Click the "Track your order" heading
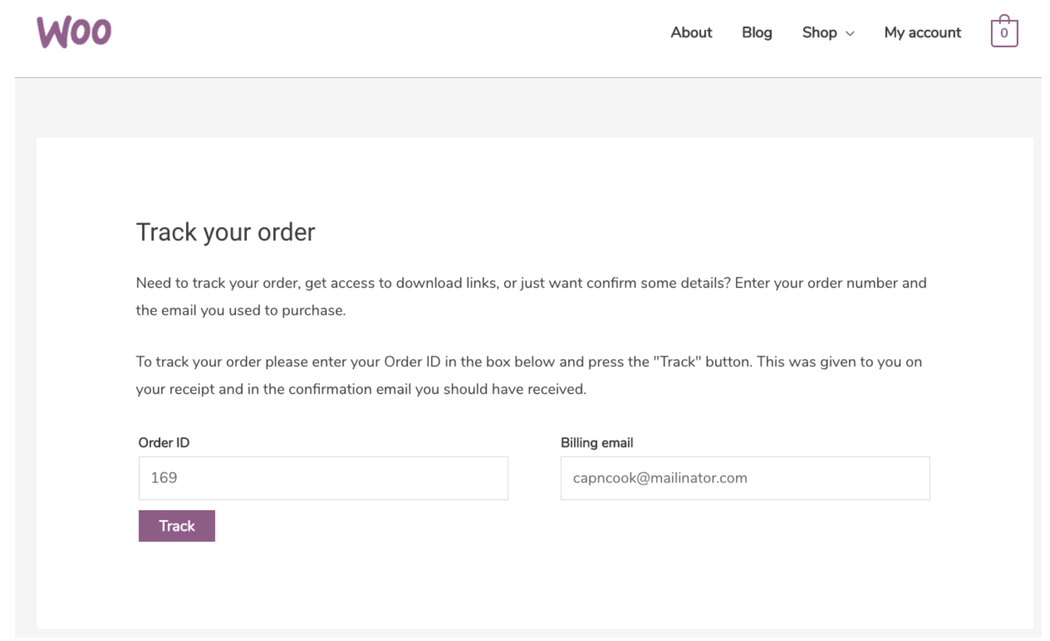This screenshot has height=641, width=1050. click(x=225, y=232)
